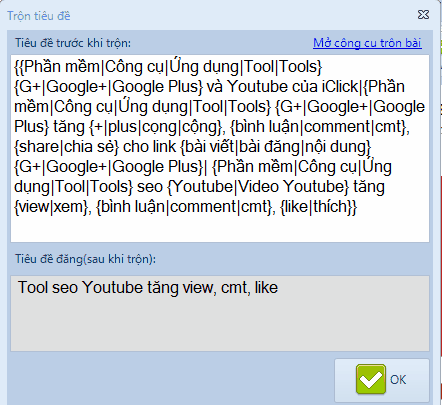Click 'Tool seo Youtube tăng view, cmt, like' text
The height and width of the screenshot is (405, 442).
[x=148, y=288]
